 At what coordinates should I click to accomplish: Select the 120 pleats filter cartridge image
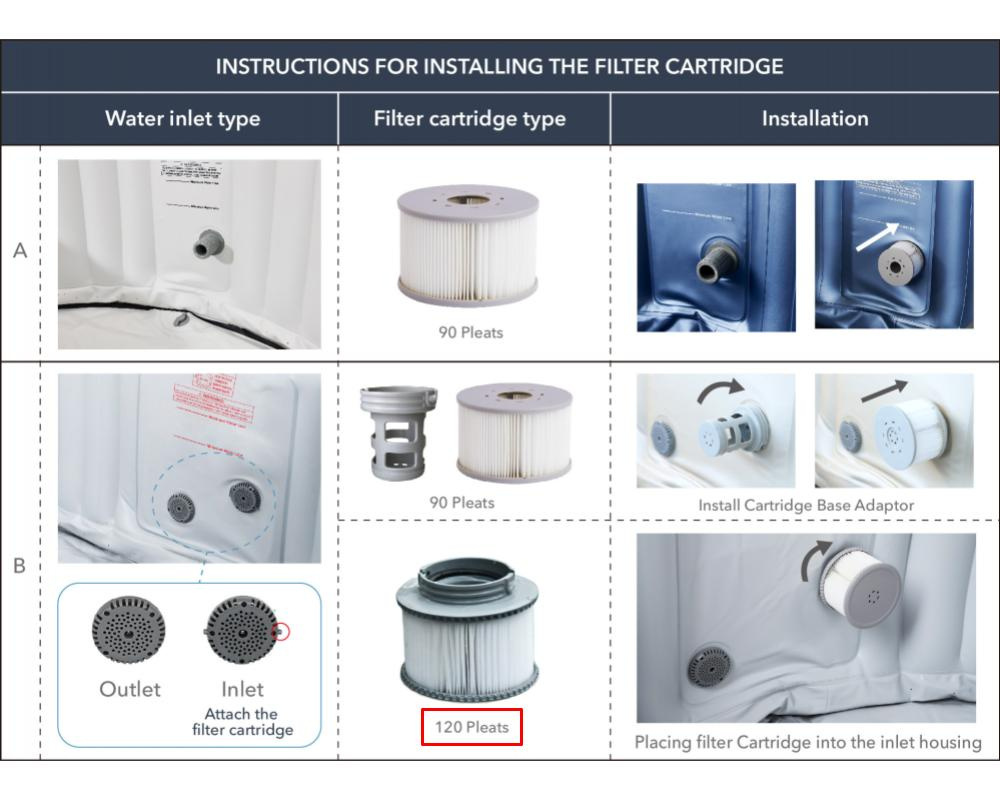[467, 630]
